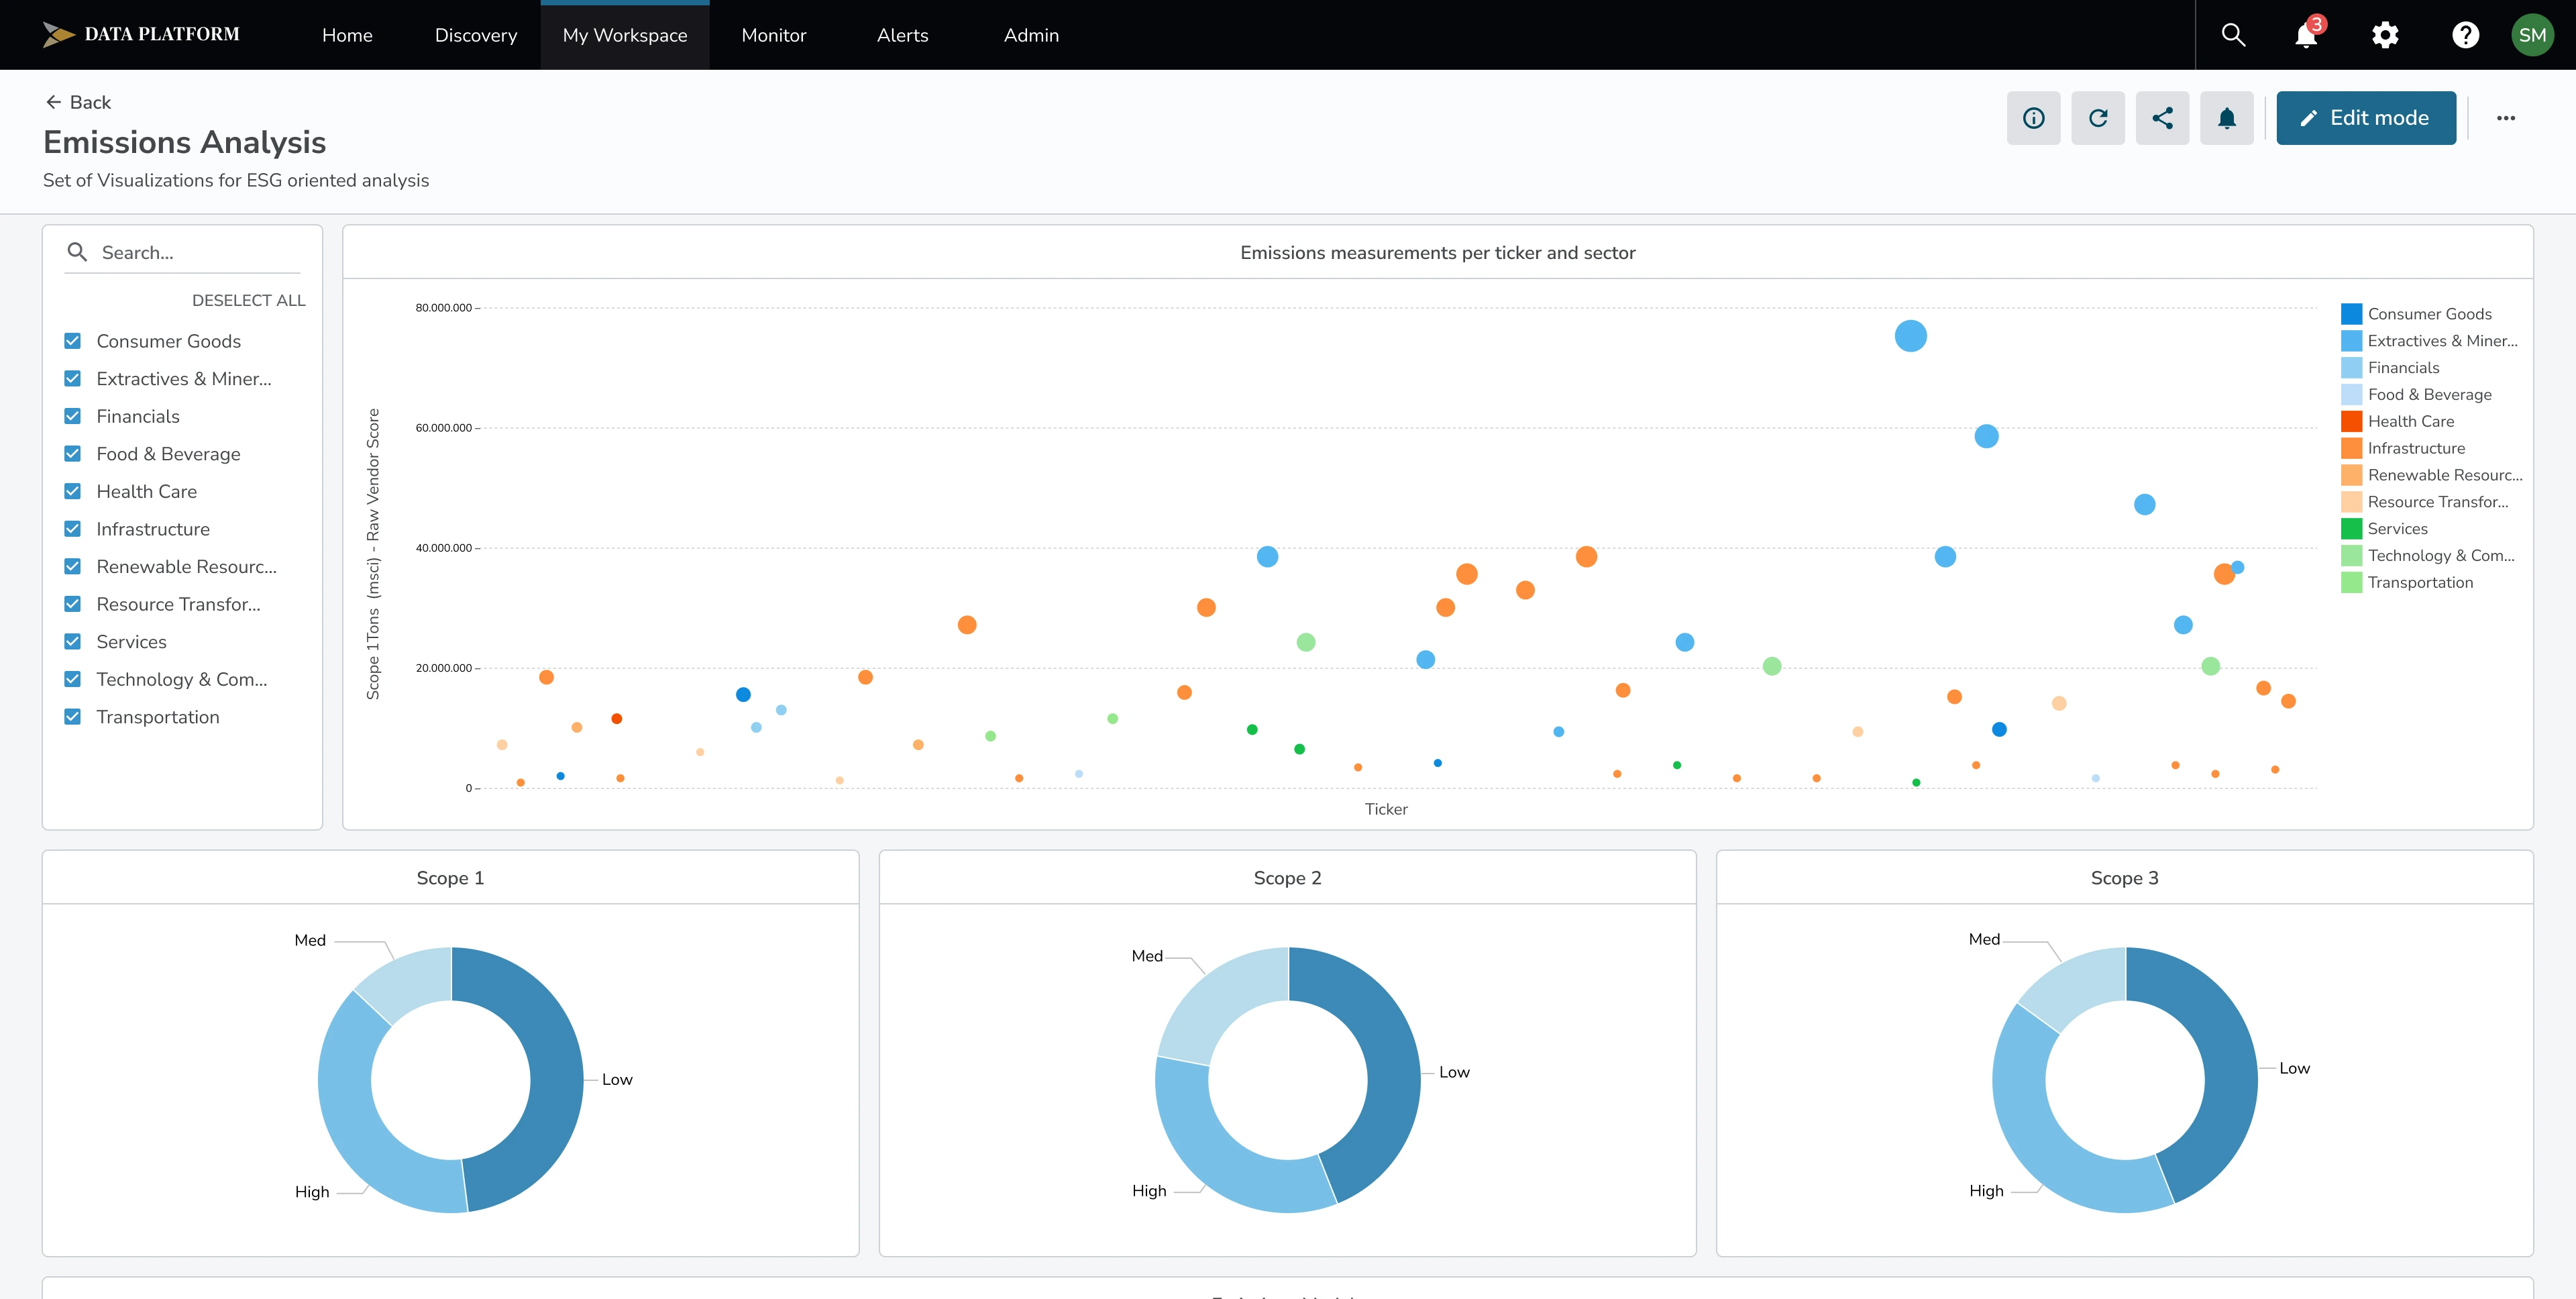Viewport: 2576px width, 1299px height.
Task: Uncheck the Consumer Goods checkbox
Action: [x=72, y=341]
